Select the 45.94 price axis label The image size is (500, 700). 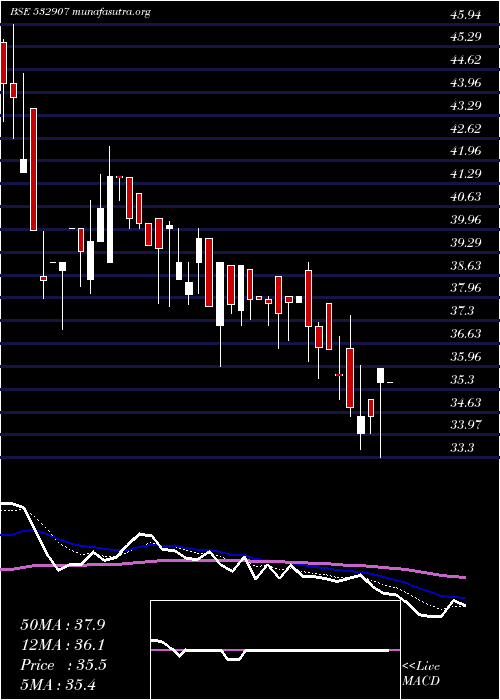[x=466, y=15]
